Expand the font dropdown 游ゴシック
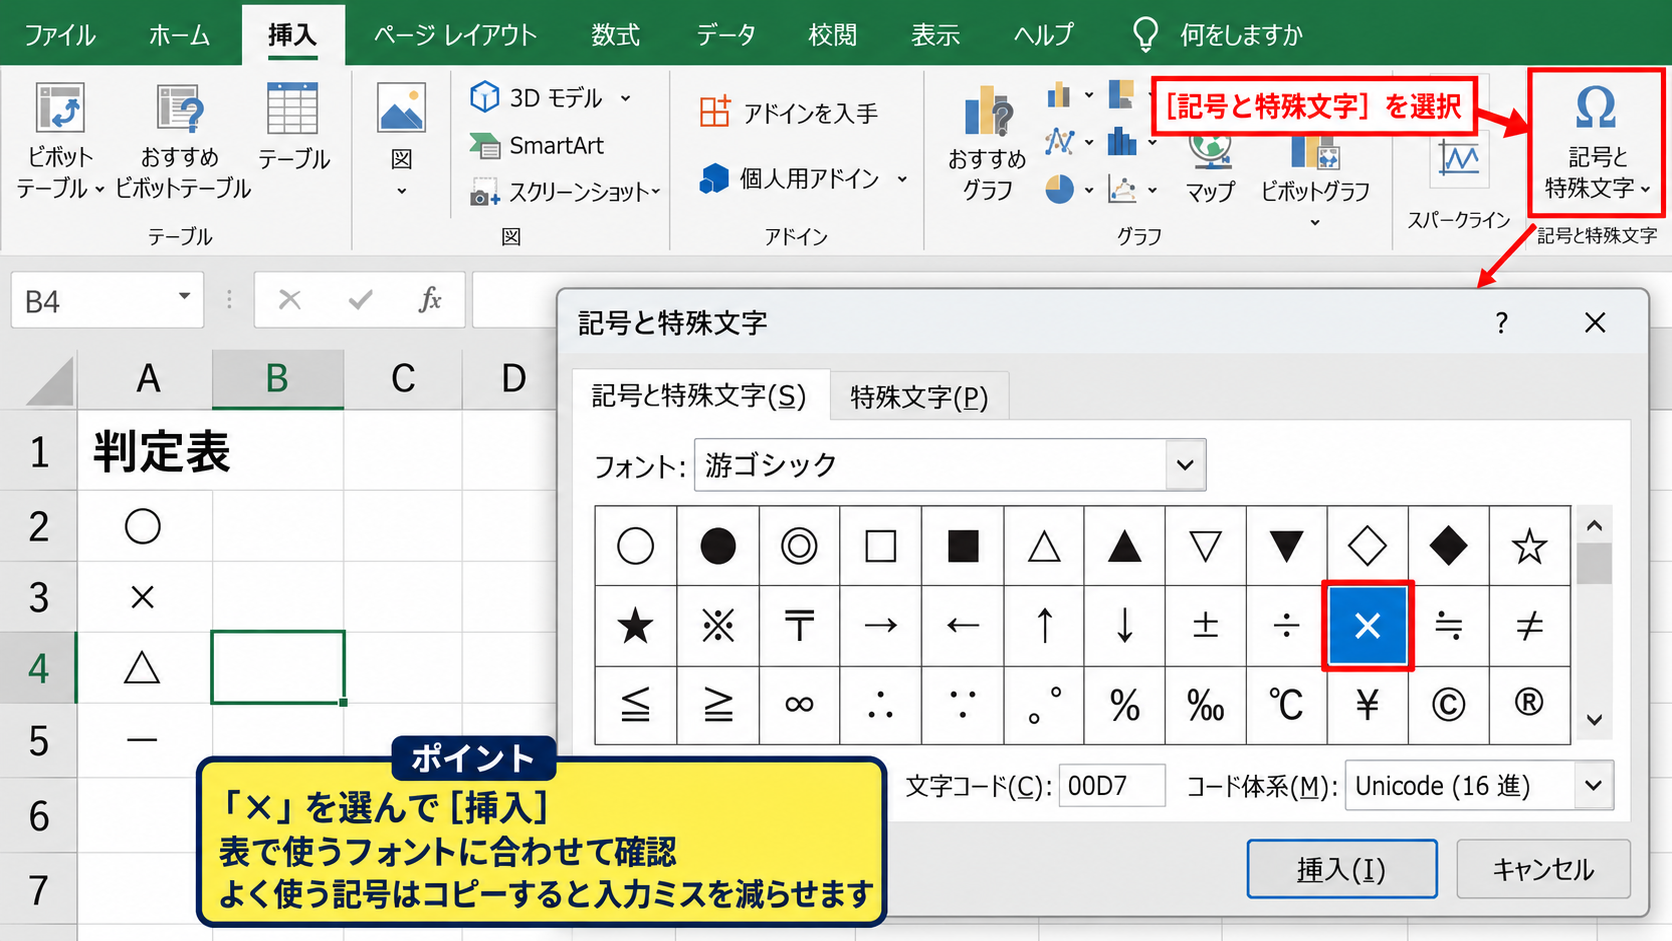This screenshot has width=1672, height=941. tap(1185, 465)
